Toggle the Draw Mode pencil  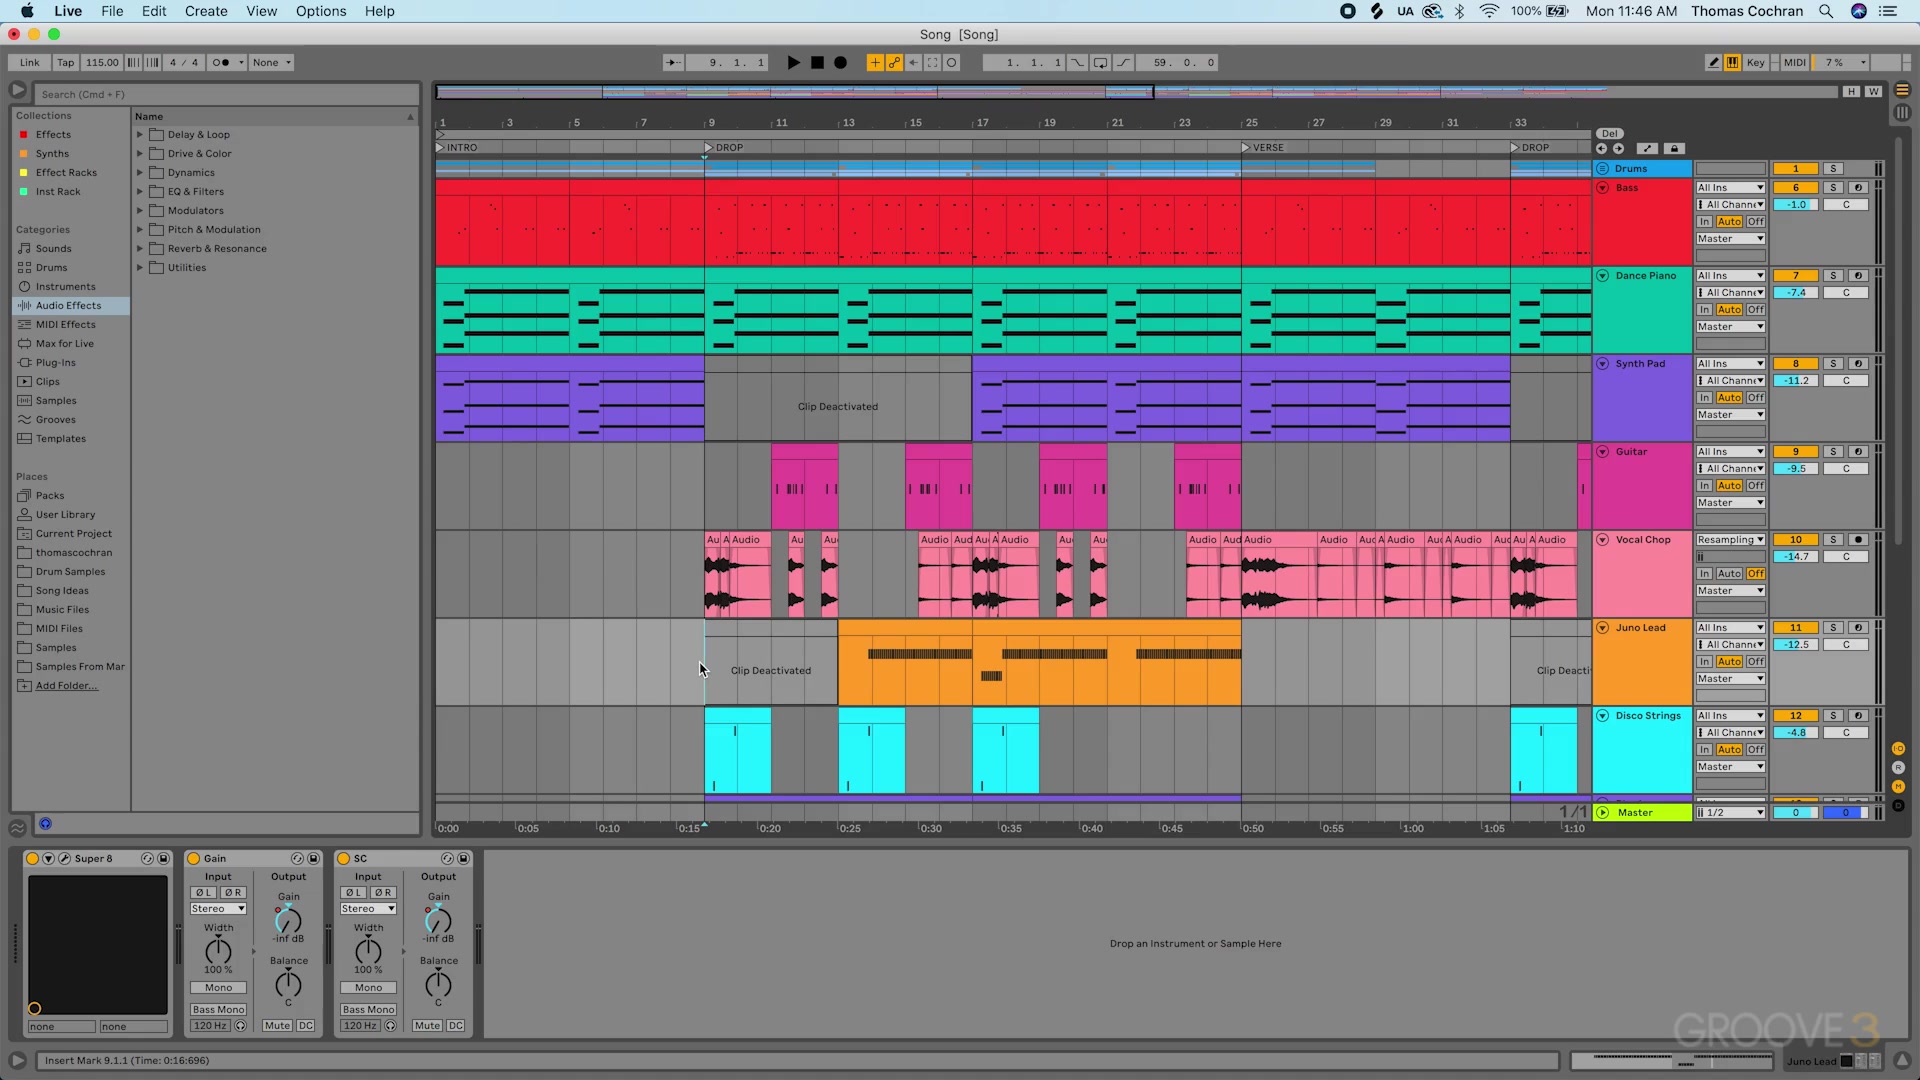click(x=1713, y=62)
